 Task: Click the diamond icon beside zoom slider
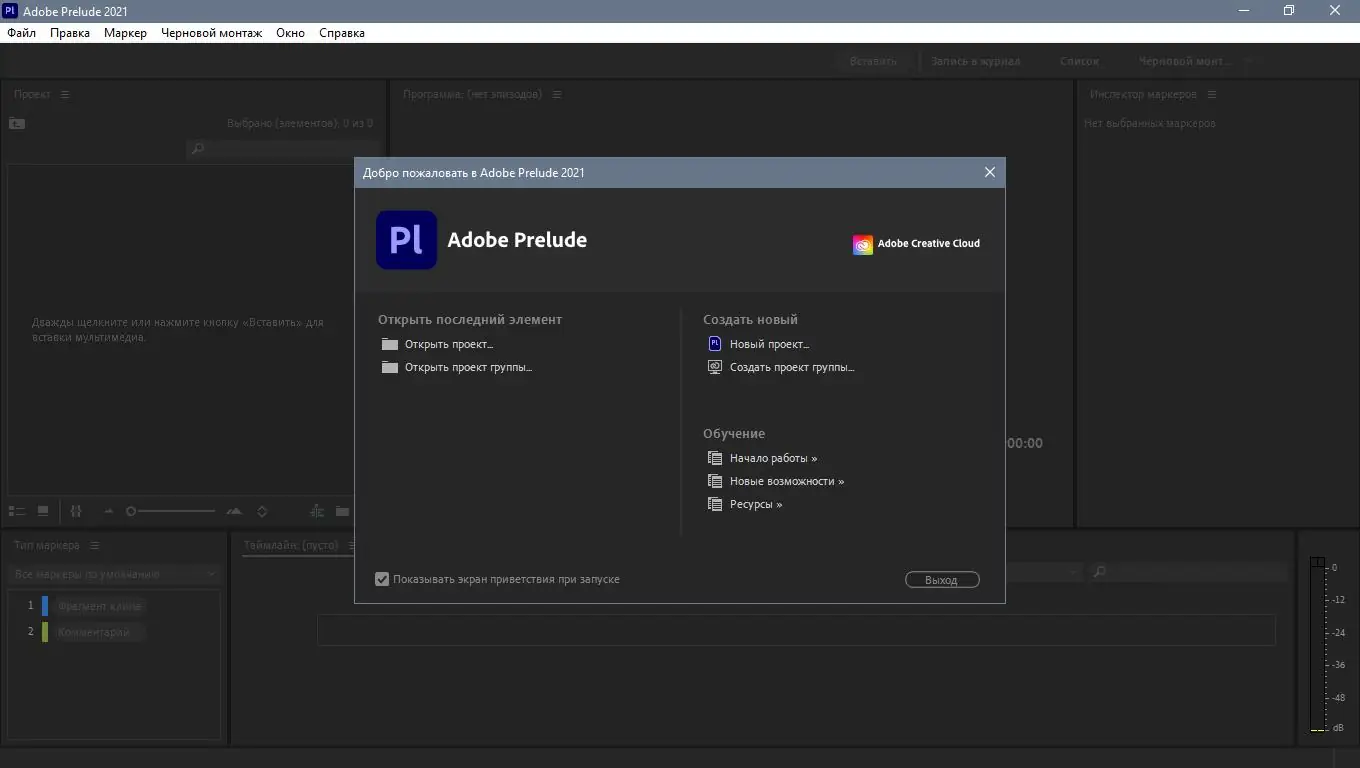click(262, 511)
